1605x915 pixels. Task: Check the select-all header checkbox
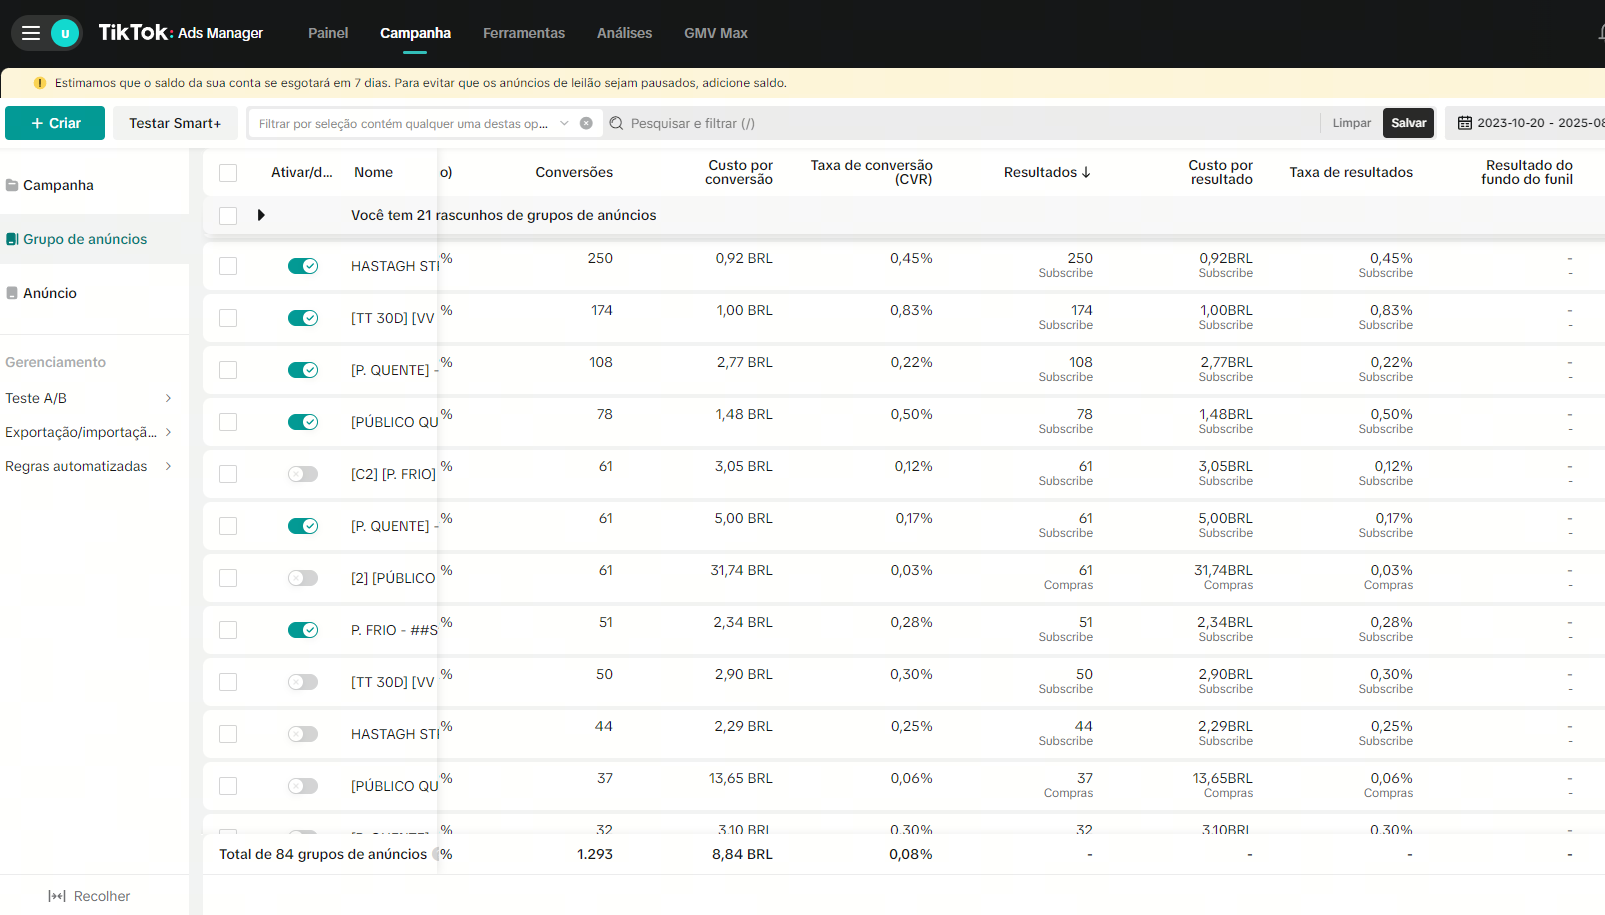[x=228, y=172]
